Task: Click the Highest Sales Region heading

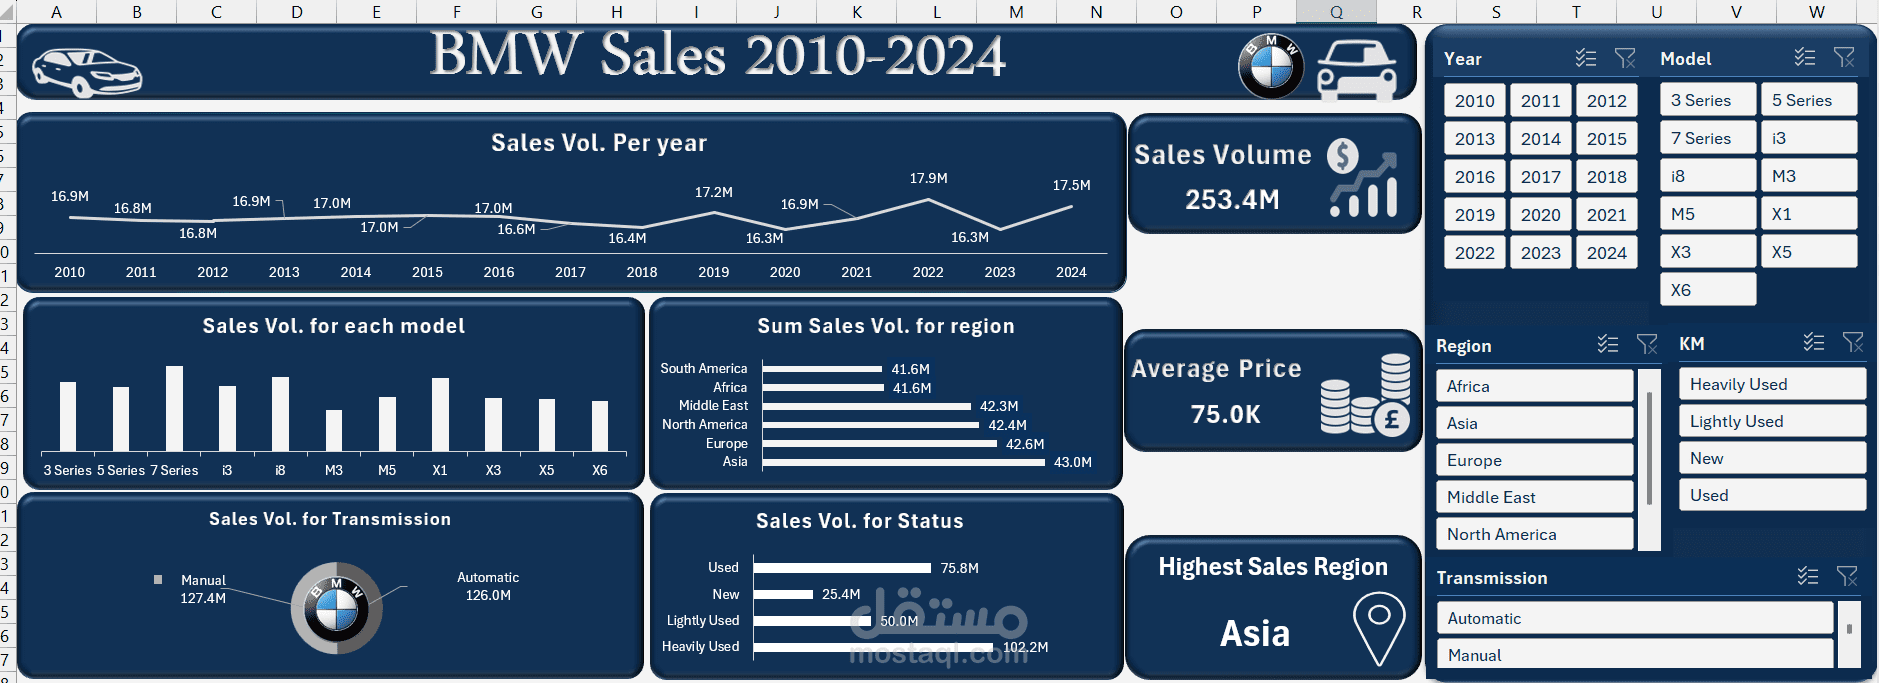Action: pyautogui.click(x=1273, y=567)
